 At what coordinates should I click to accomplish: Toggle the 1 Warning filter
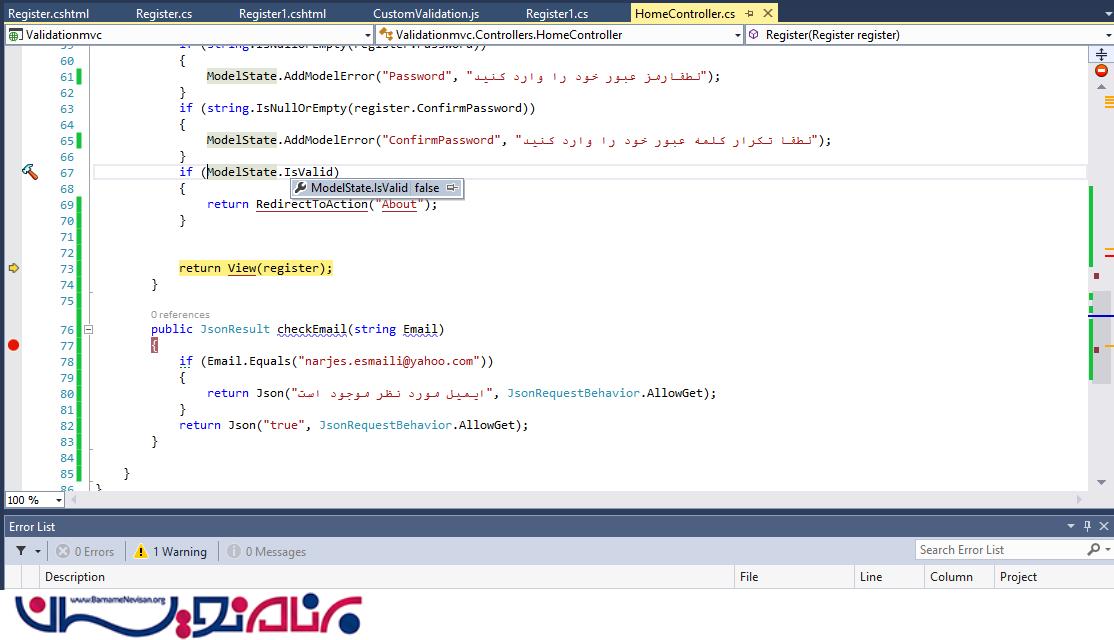coord(171,551)
